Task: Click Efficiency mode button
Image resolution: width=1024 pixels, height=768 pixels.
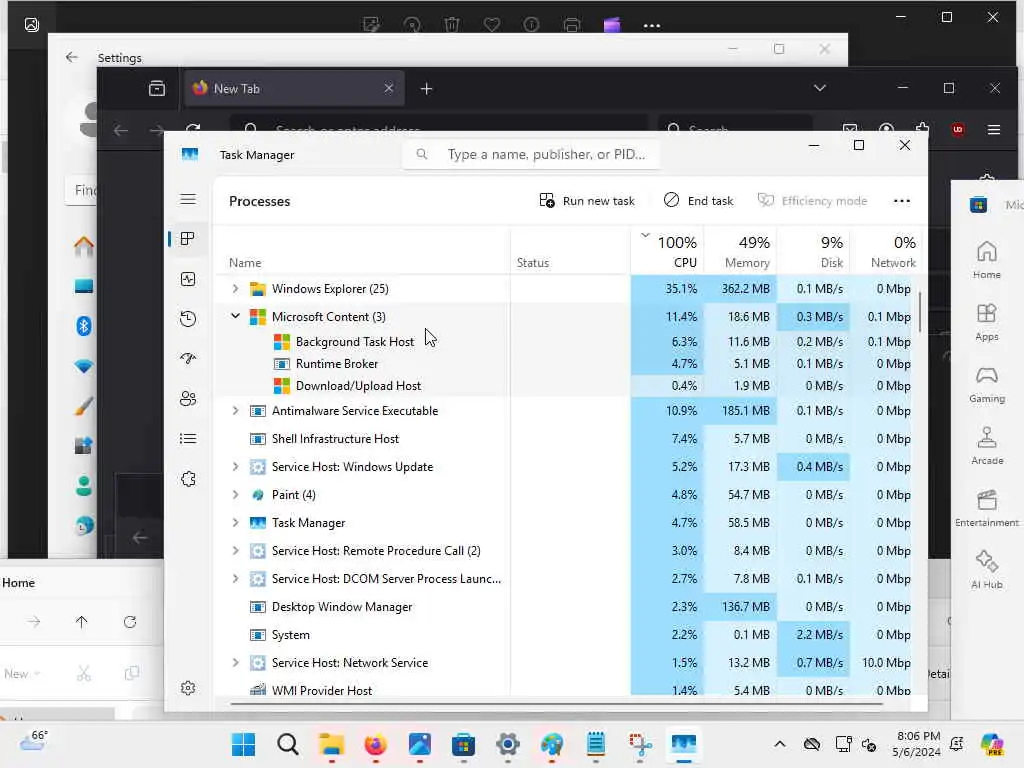Action: 812,200
